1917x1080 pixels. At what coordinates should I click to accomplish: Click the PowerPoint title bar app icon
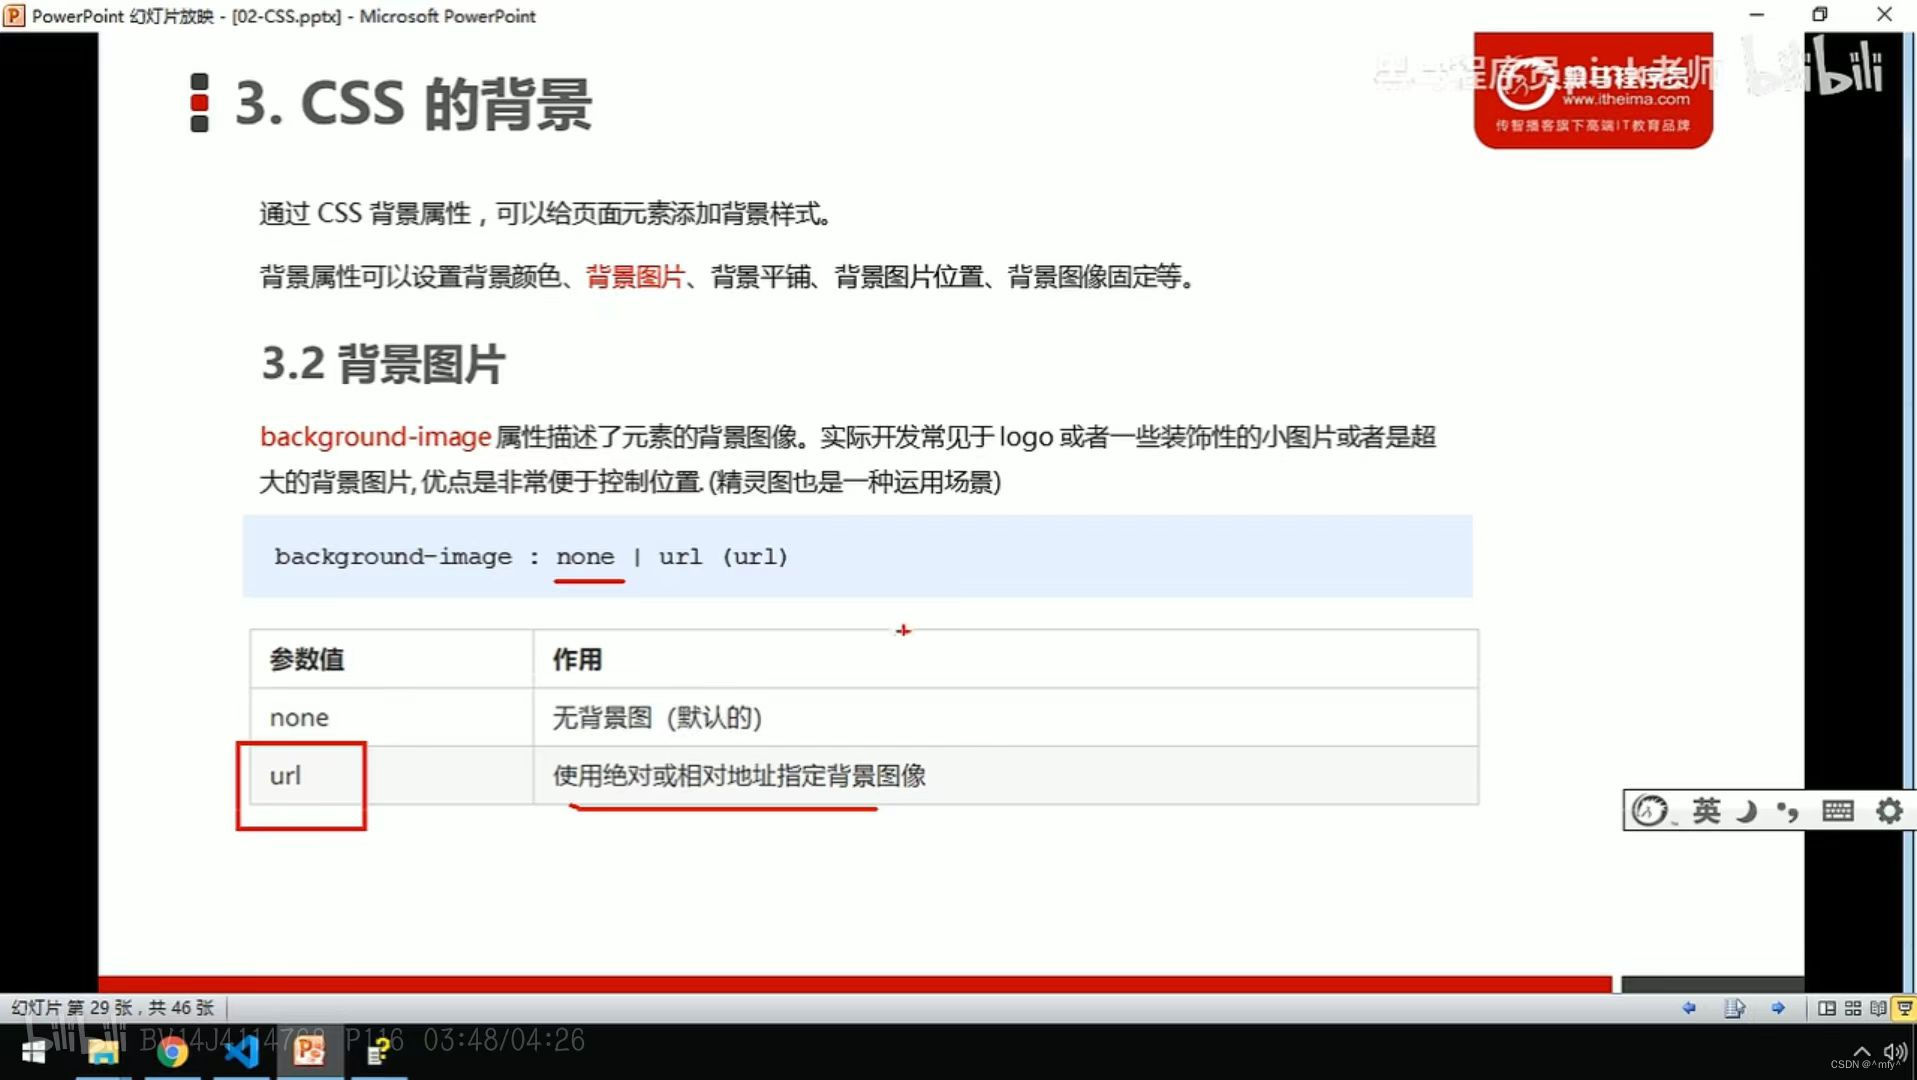click(14, 15)
